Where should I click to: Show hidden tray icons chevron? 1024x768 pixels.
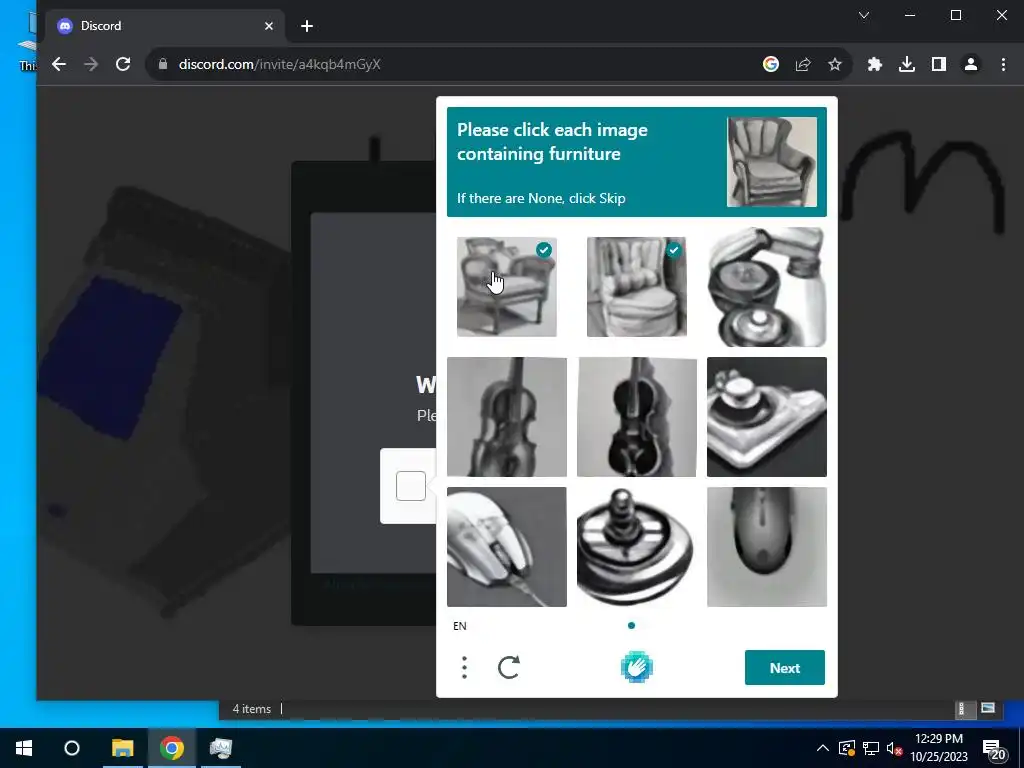click(823, 748)
